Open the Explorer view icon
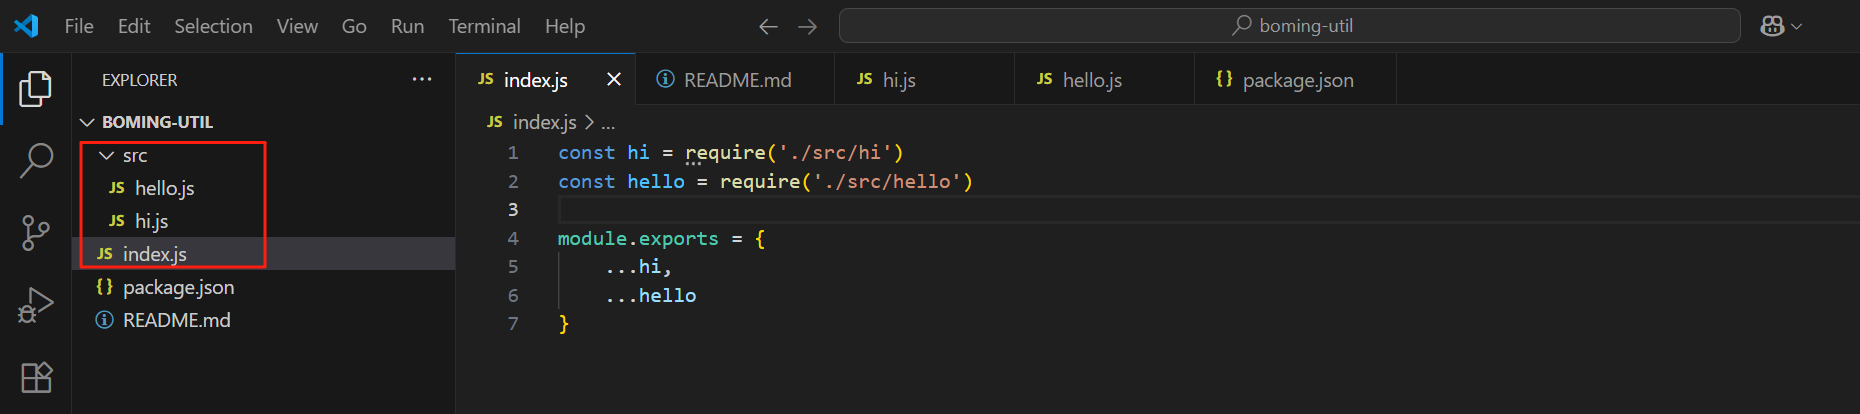The image size is (1860, 414). tap(35, 90)
